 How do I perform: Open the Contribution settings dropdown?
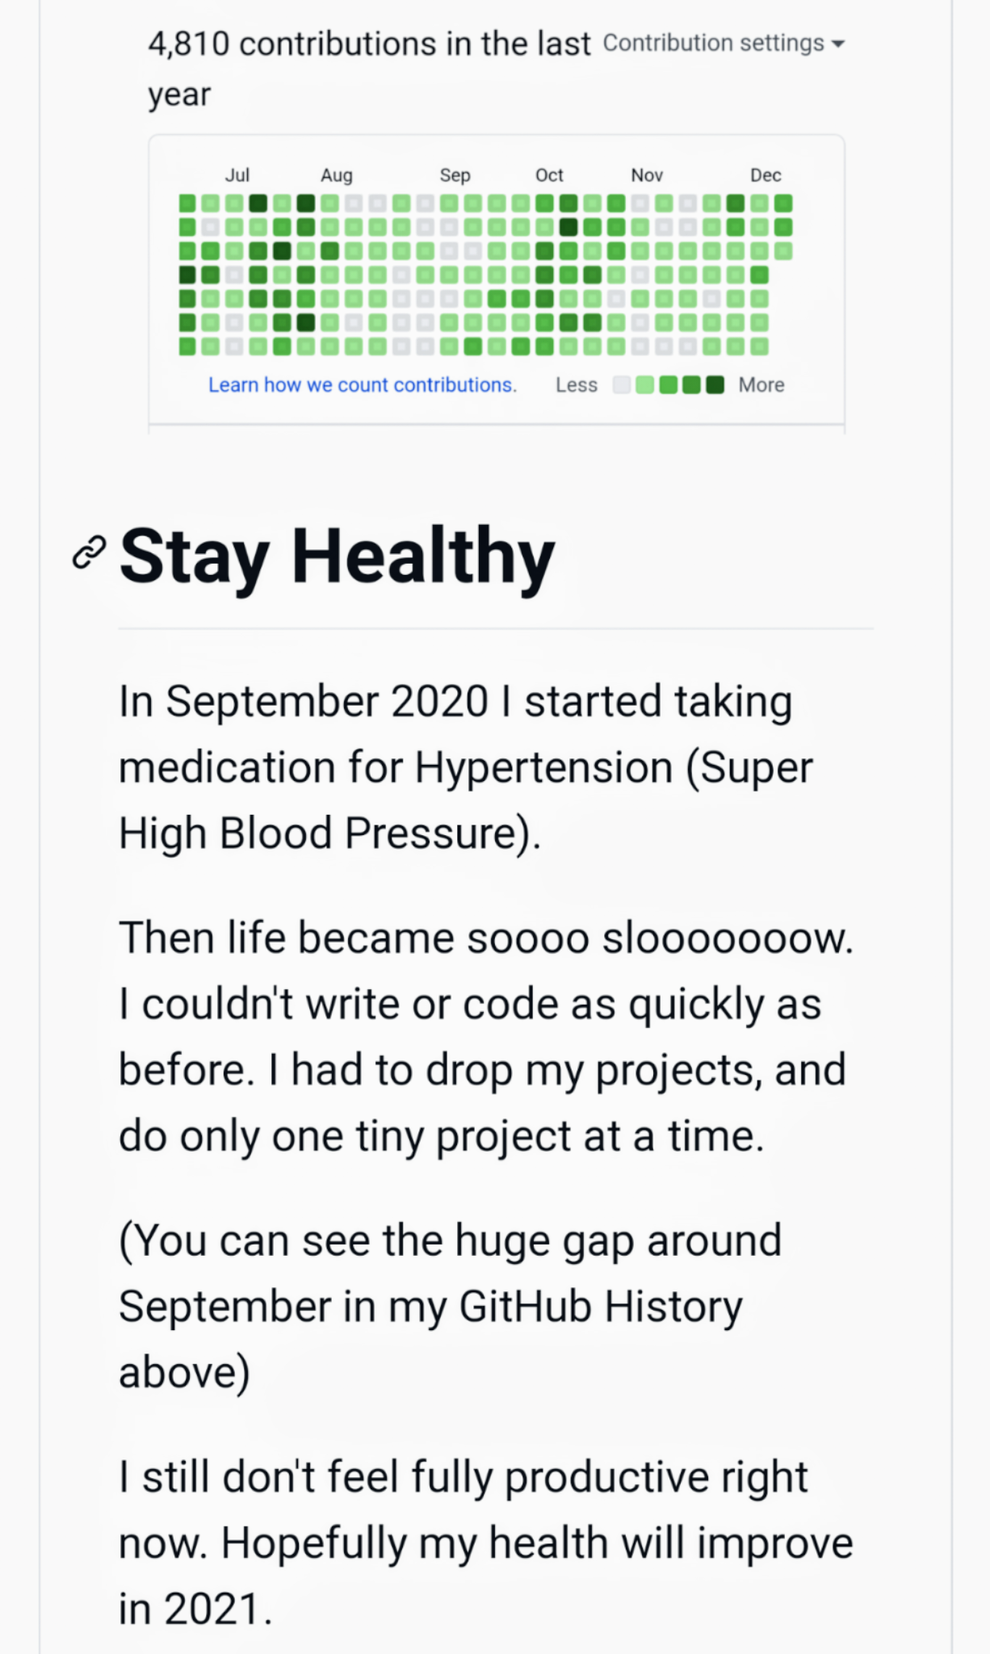coord(723,43)
